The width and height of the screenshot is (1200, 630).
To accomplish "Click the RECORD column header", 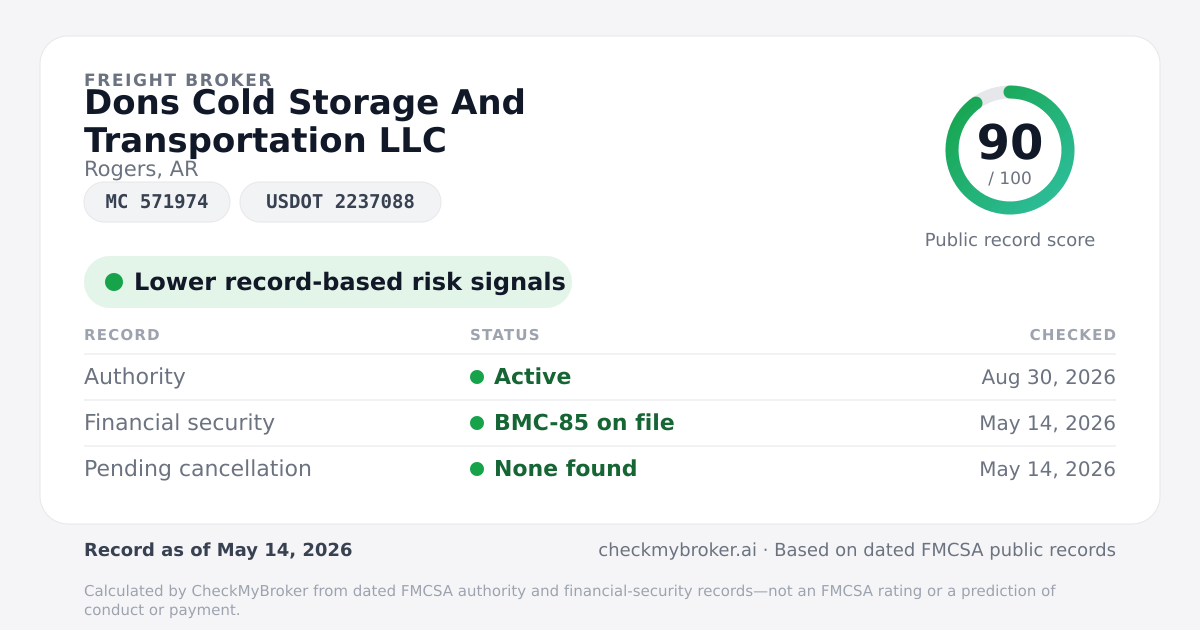I will [x=122, y=335].
